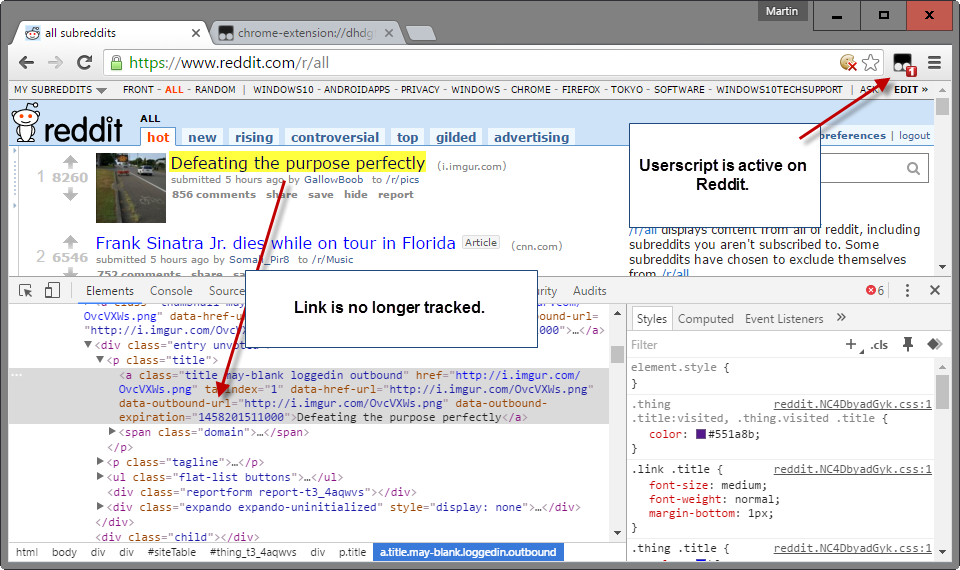Open the MY SUBREDDITS dropdown
The image size is (960, 570).
[60, 90]
